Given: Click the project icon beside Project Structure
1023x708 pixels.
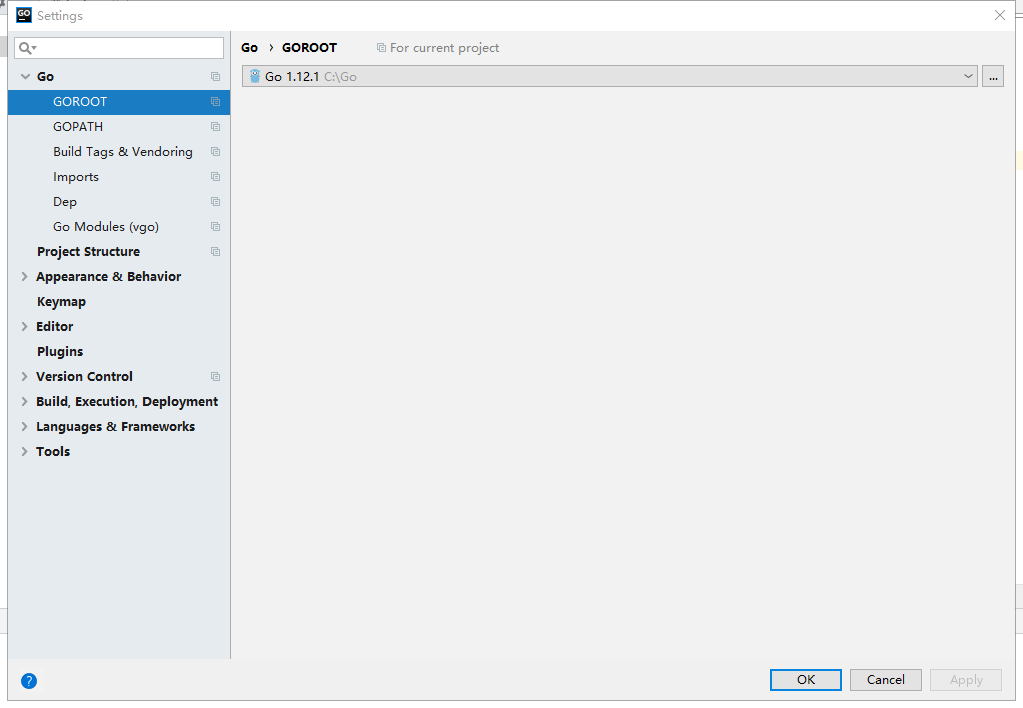Looking at the screenshot, I should 215,252.
